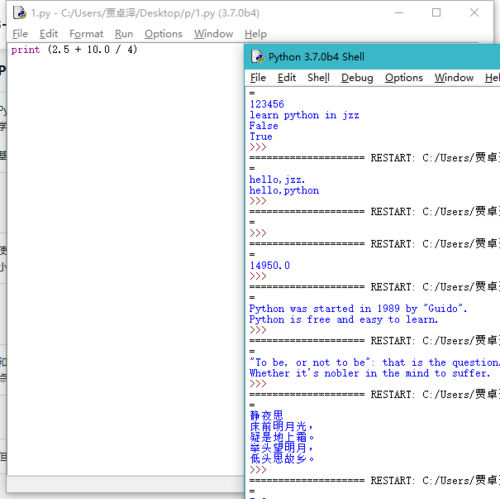Click 'Whether it's nobler in the mind' line

[370, 373]
